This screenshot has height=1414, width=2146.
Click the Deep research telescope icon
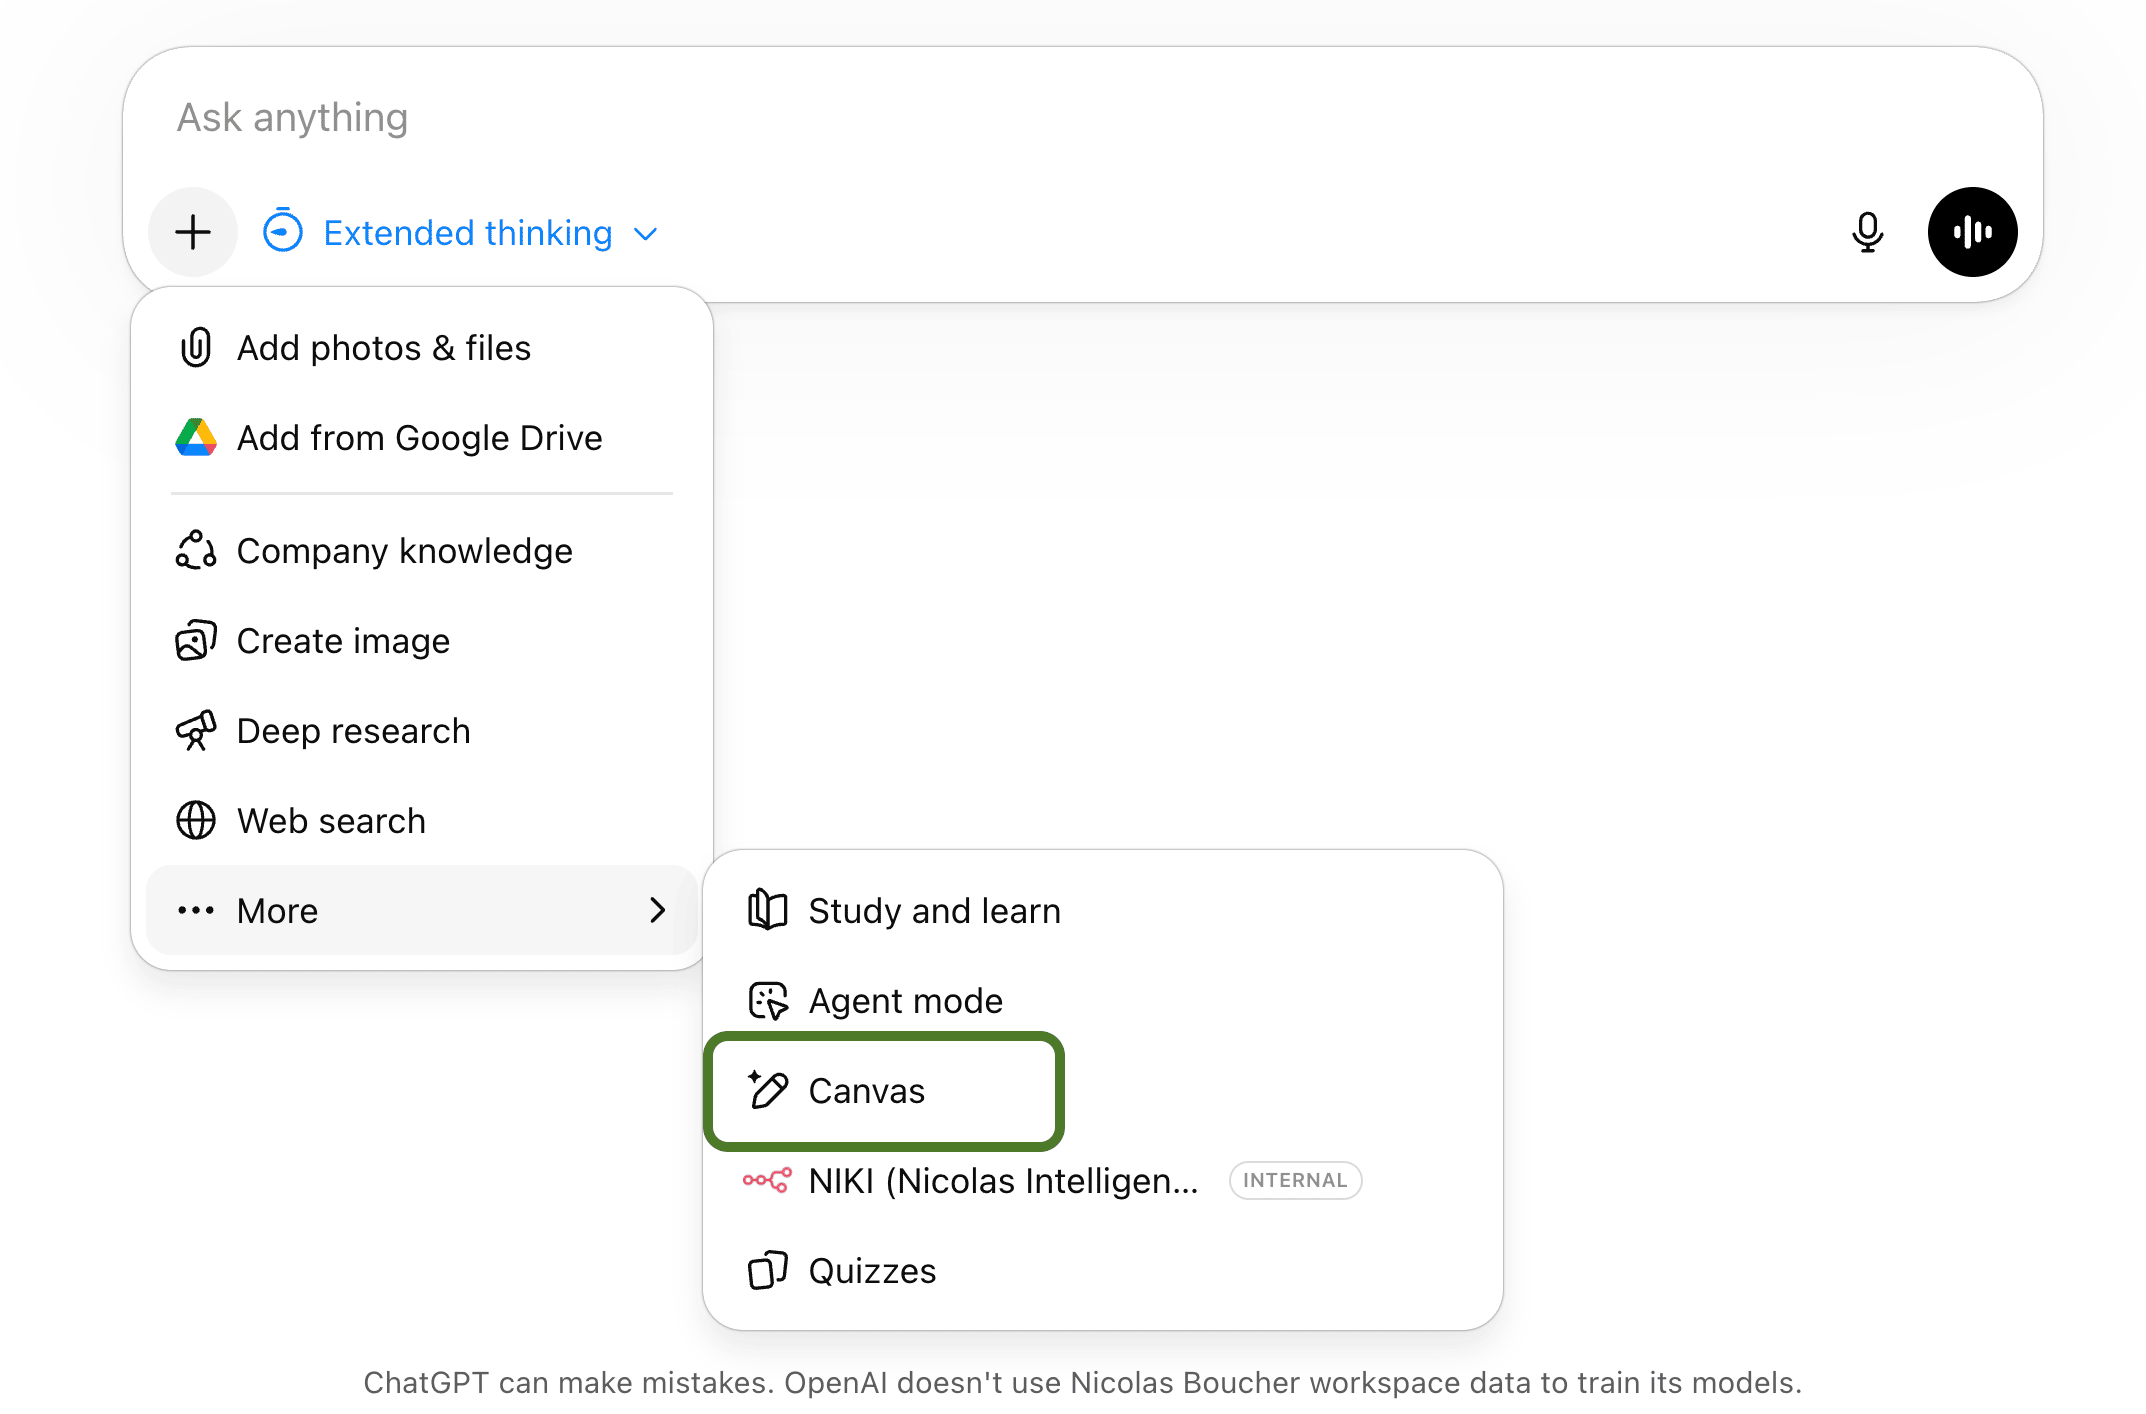196,731
